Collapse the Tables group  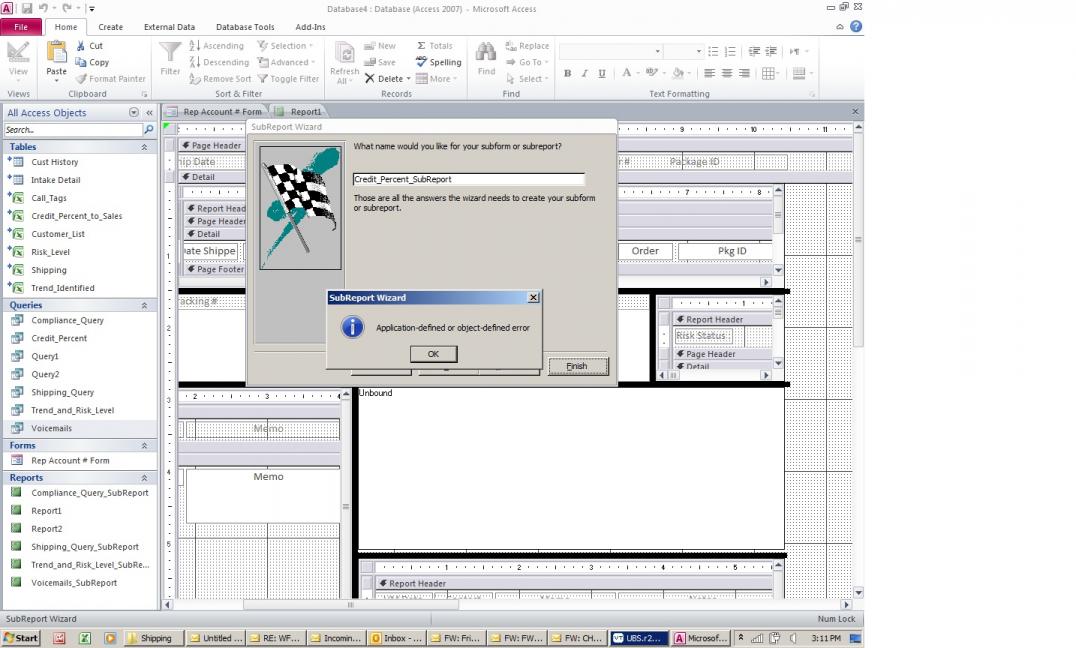pyautogui.click(x=145, y=147)
